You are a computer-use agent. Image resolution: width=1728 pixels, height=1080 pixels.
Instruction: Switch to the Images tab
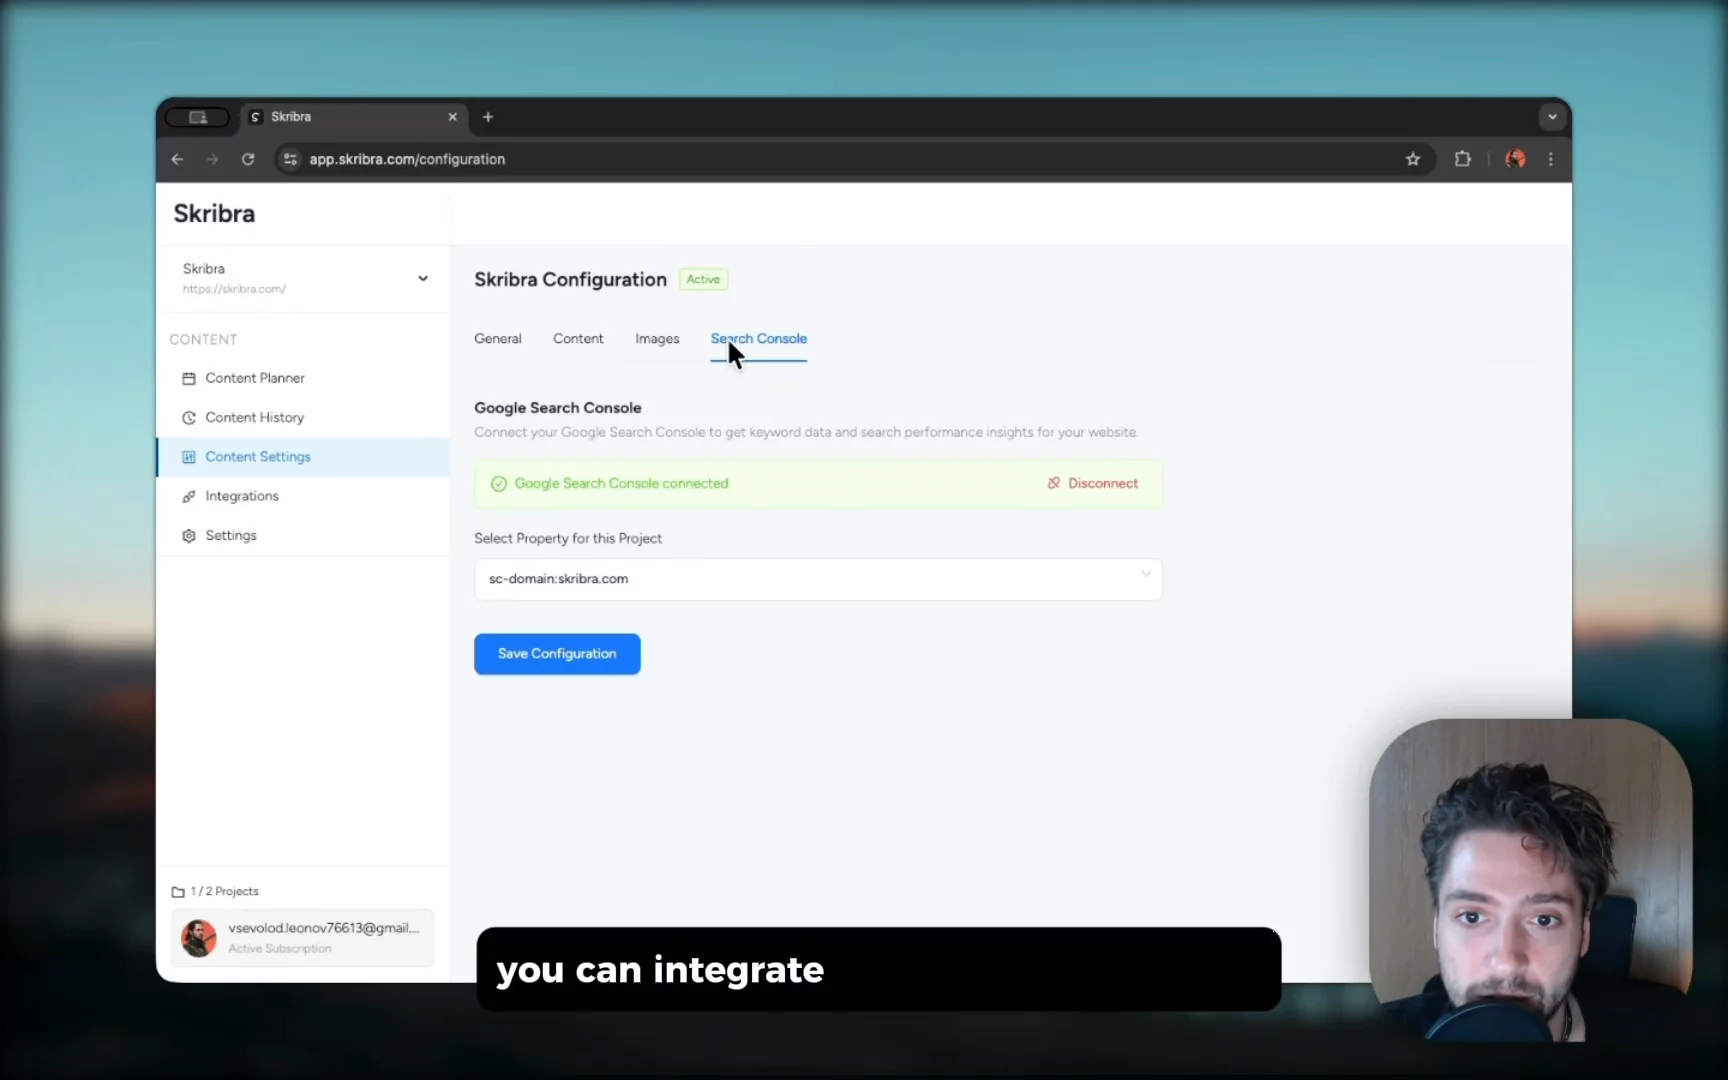656,339
